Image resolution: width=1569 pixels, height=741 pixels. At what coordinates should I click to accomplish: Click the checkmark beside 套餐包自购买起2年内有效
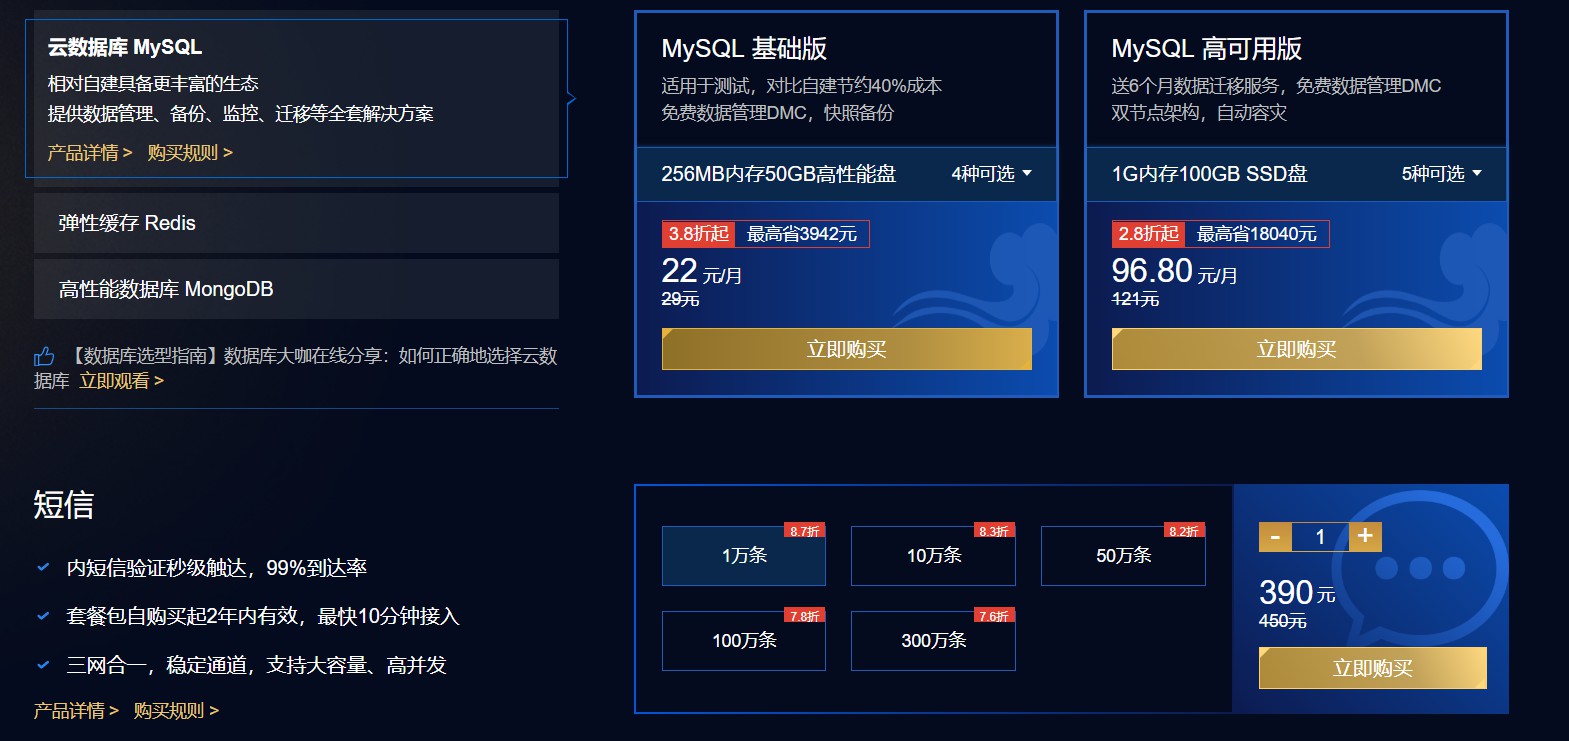[x=43, y=616]
